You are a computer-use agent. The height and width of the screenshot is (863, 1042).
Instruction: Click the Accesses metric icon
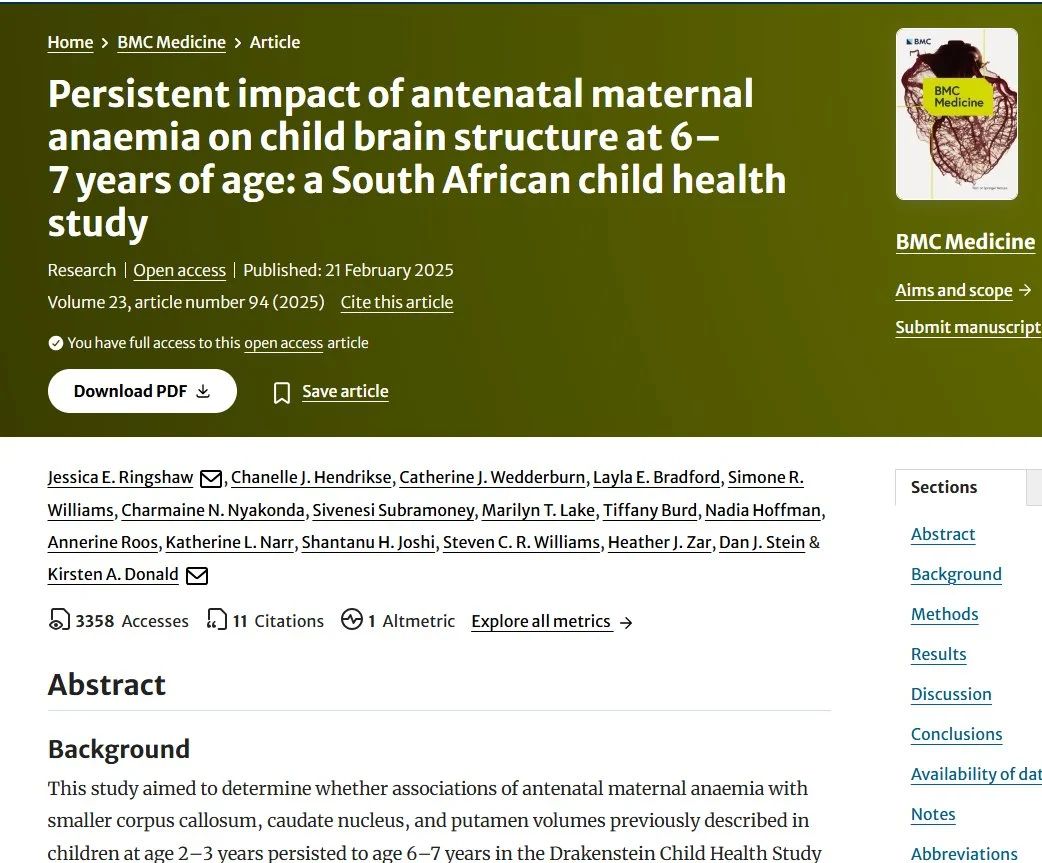click(x=59, y=619)
